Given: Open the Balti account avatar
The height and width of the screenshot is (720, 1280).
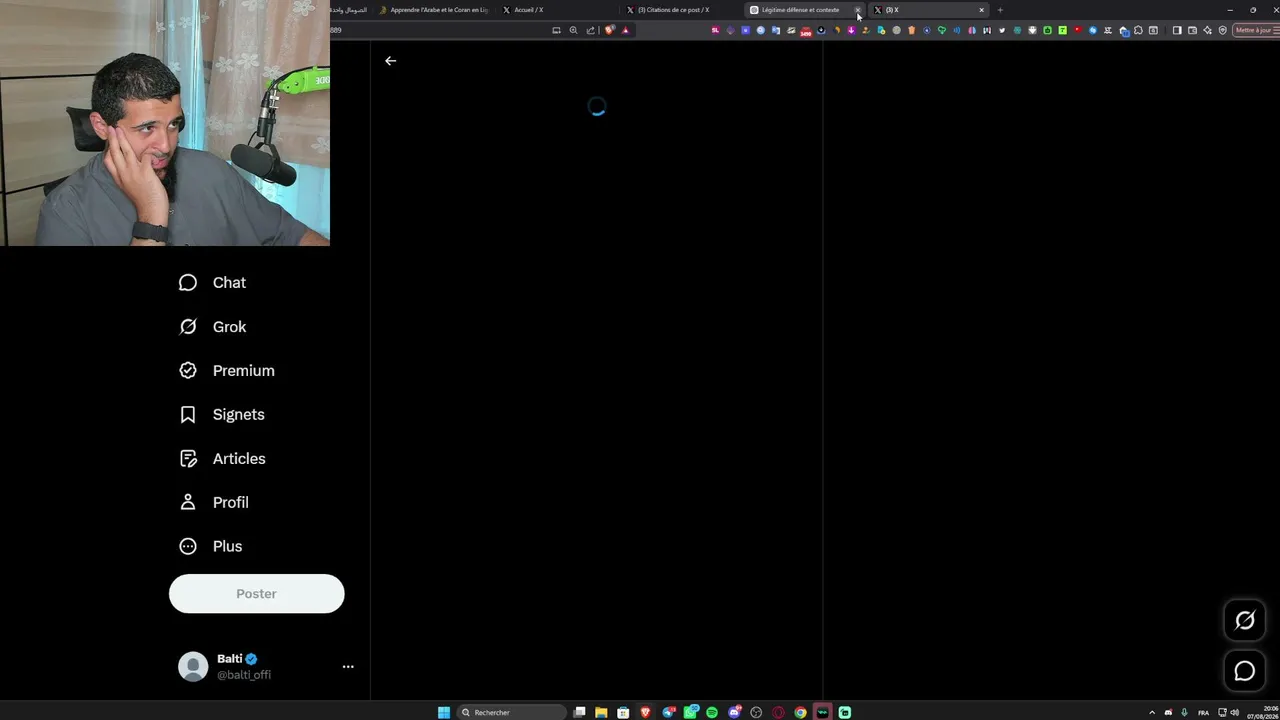Looking at the screenshot, I should click(193, 667).
